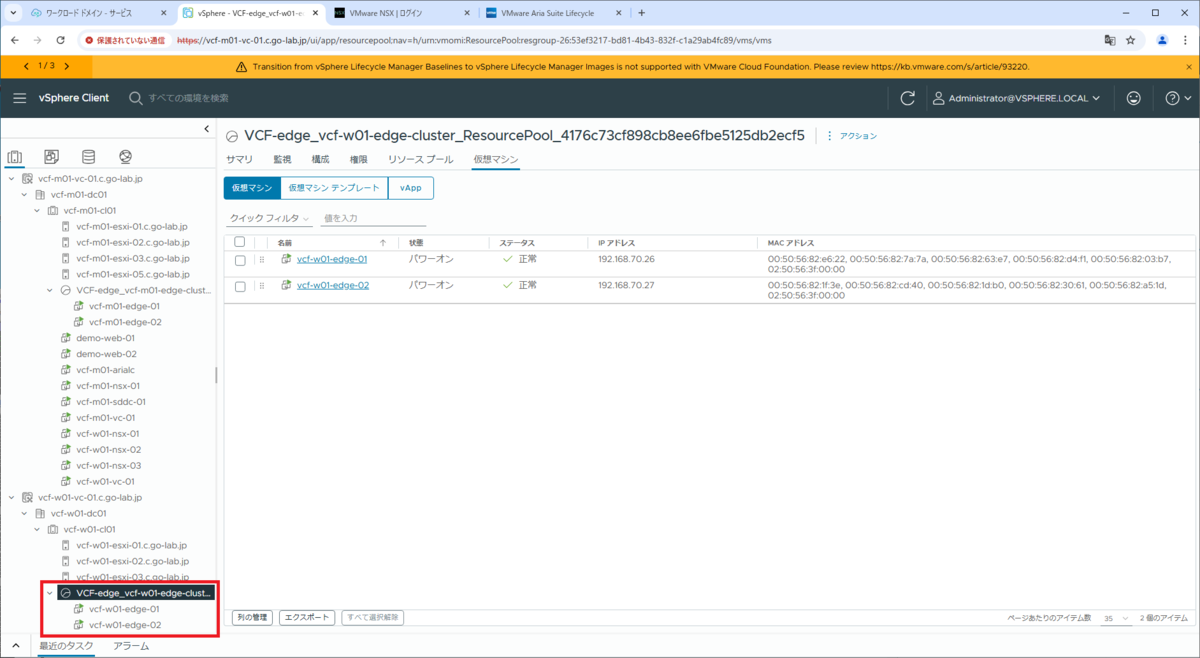Sort the table by 名前 column
The height and width of the screenshot is (658, 1200).
285,243
